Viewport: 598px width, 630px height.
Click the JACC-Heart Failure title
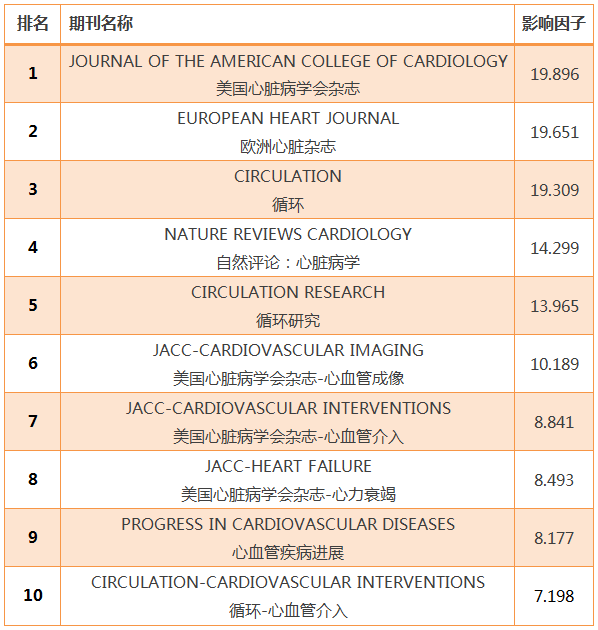pos(288,466)
